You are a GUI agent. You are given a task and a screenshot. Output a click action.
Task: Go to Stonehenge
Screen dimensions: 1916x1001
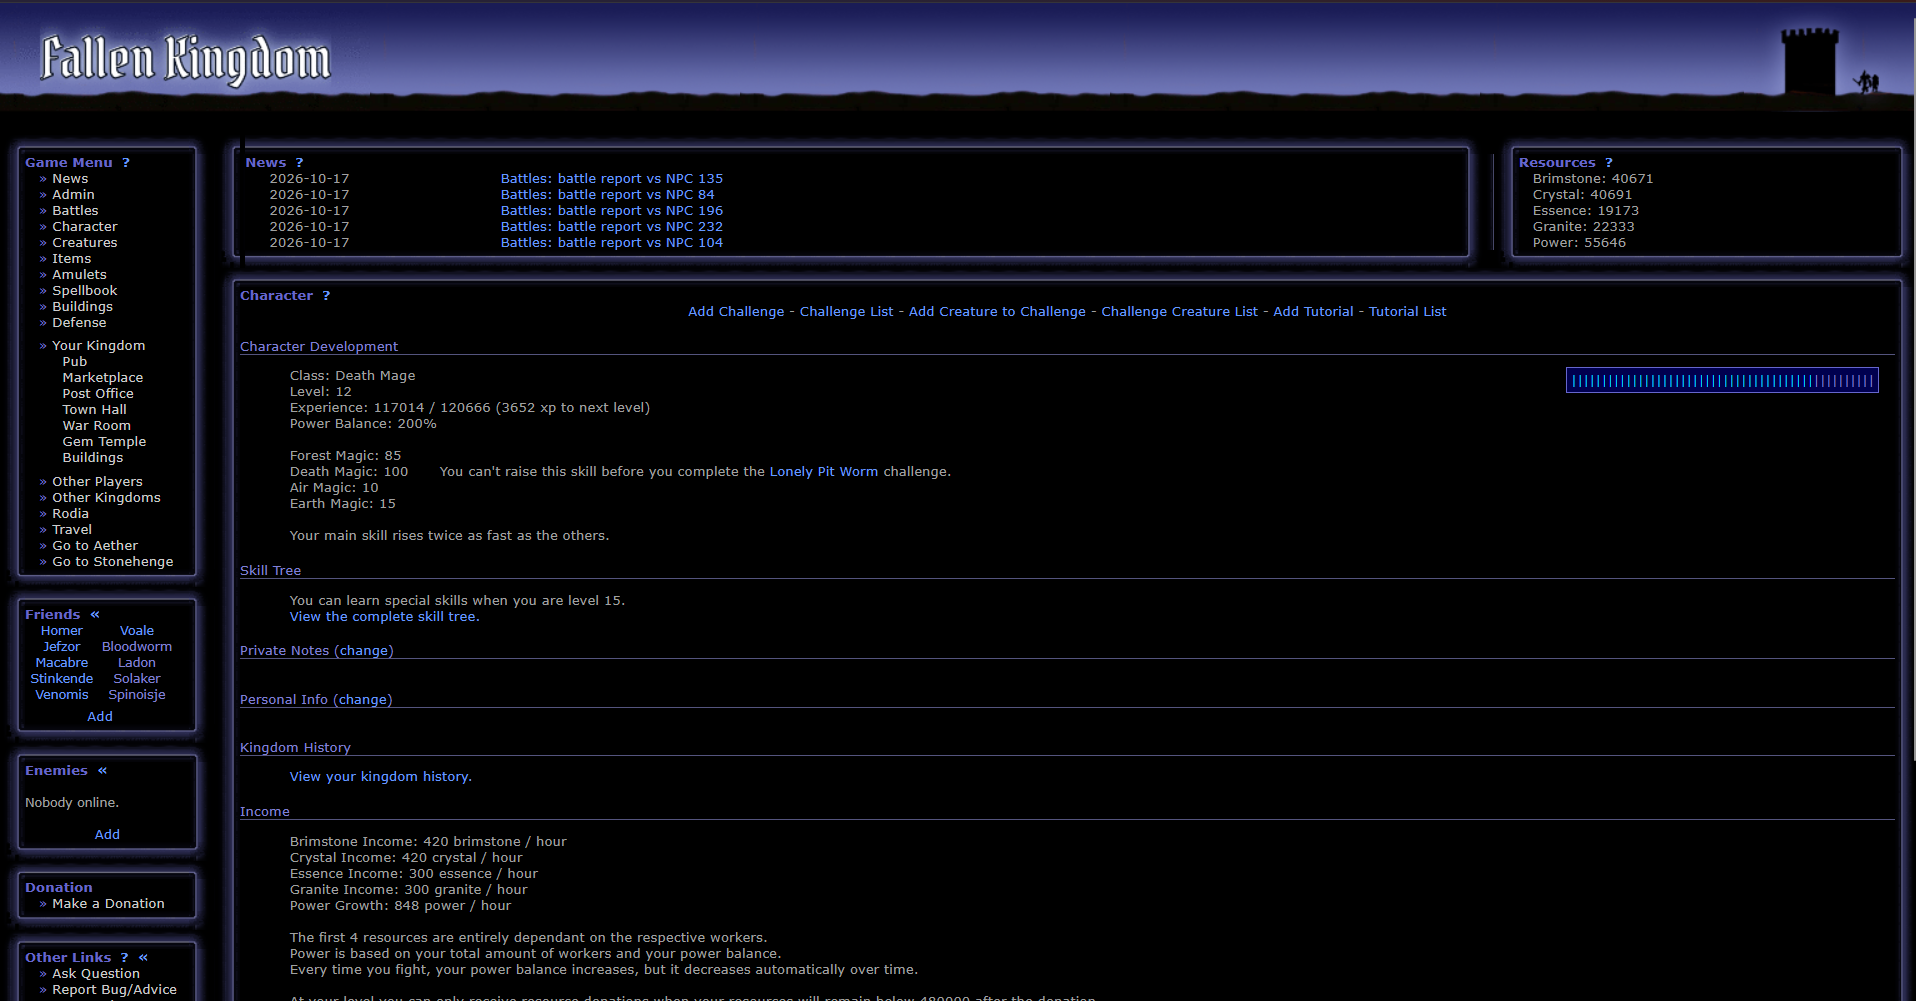tap(113, 562)
